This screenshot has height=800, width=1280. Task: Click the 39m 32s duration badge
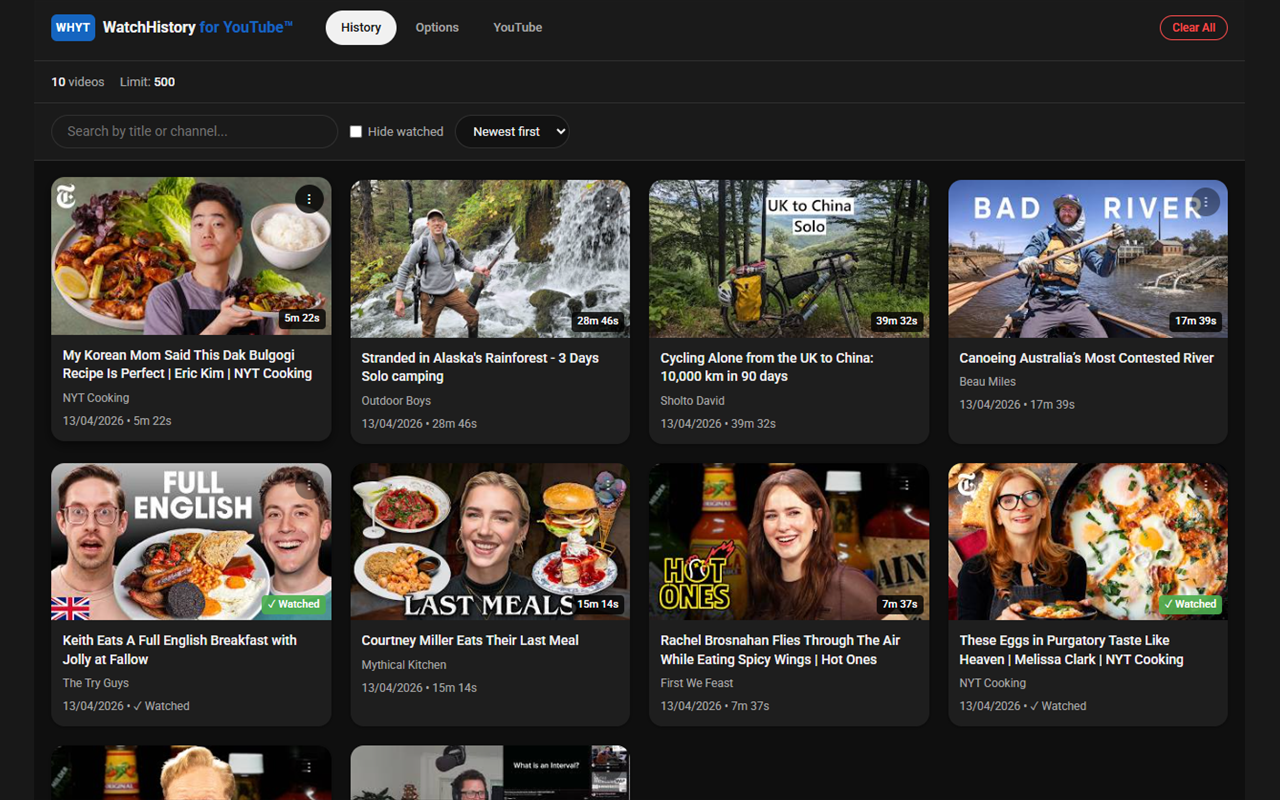896,321
